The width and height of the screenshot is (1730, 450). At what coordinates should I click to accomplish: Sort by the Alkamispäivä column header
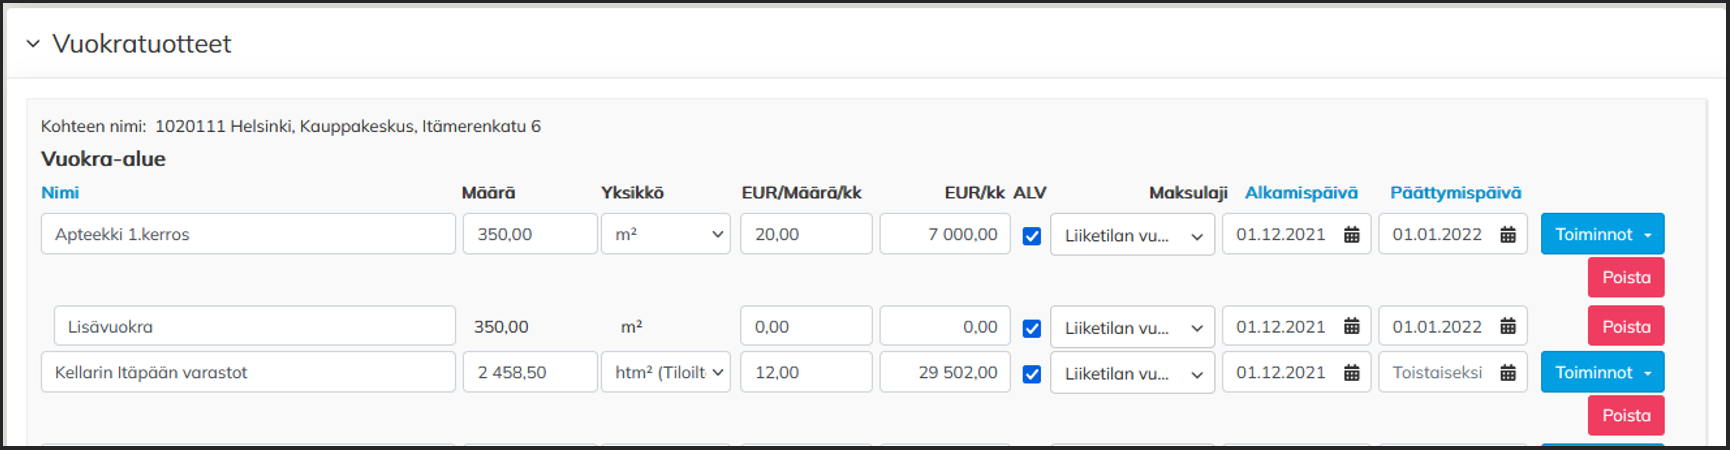1301,193
